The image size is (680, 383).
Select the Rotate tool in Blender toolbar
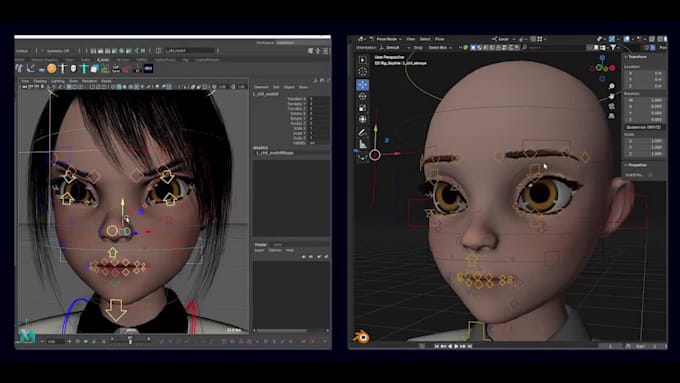coord(363,96)
